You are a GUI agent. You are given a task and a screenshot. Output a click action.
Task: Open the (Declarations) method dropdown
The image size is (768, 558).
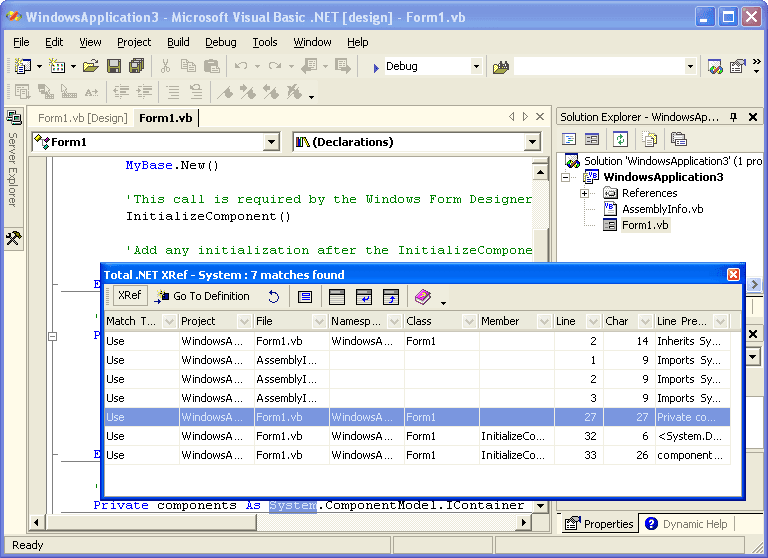click(532, 143)
